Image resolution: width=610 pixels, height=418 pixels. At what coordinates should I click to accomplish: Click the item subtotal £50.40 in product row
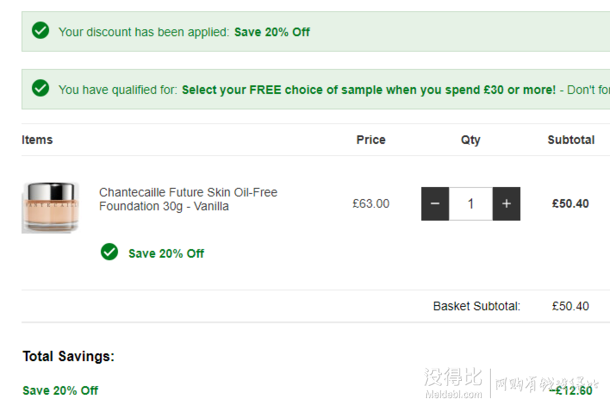click(570, 204)
